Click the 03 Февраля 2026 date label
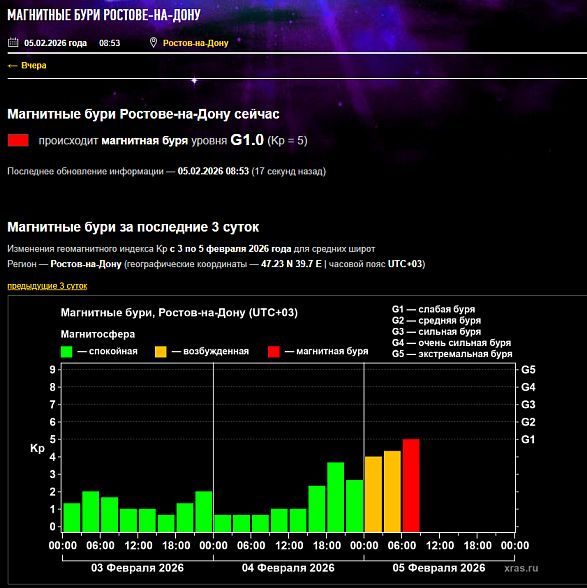Viewport: 587px width, 588px height. pos(137,568)
